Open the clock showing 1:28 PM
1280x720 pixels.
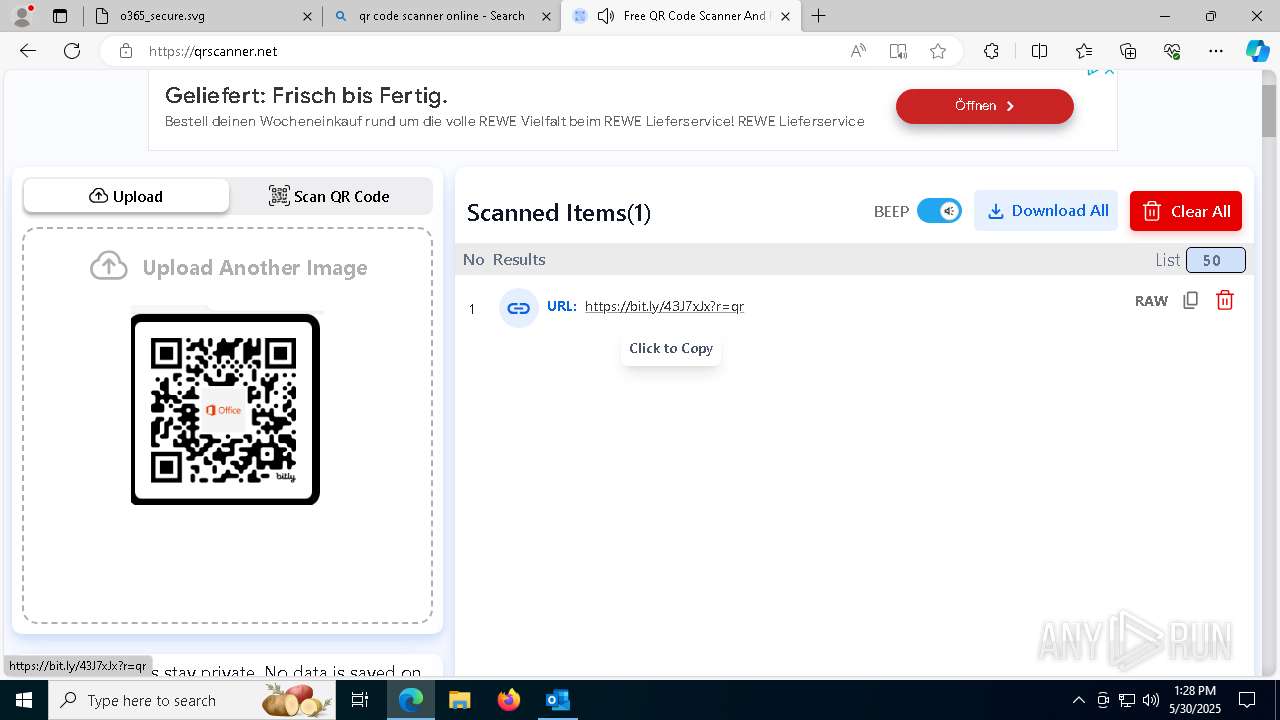click(1194, 700)
